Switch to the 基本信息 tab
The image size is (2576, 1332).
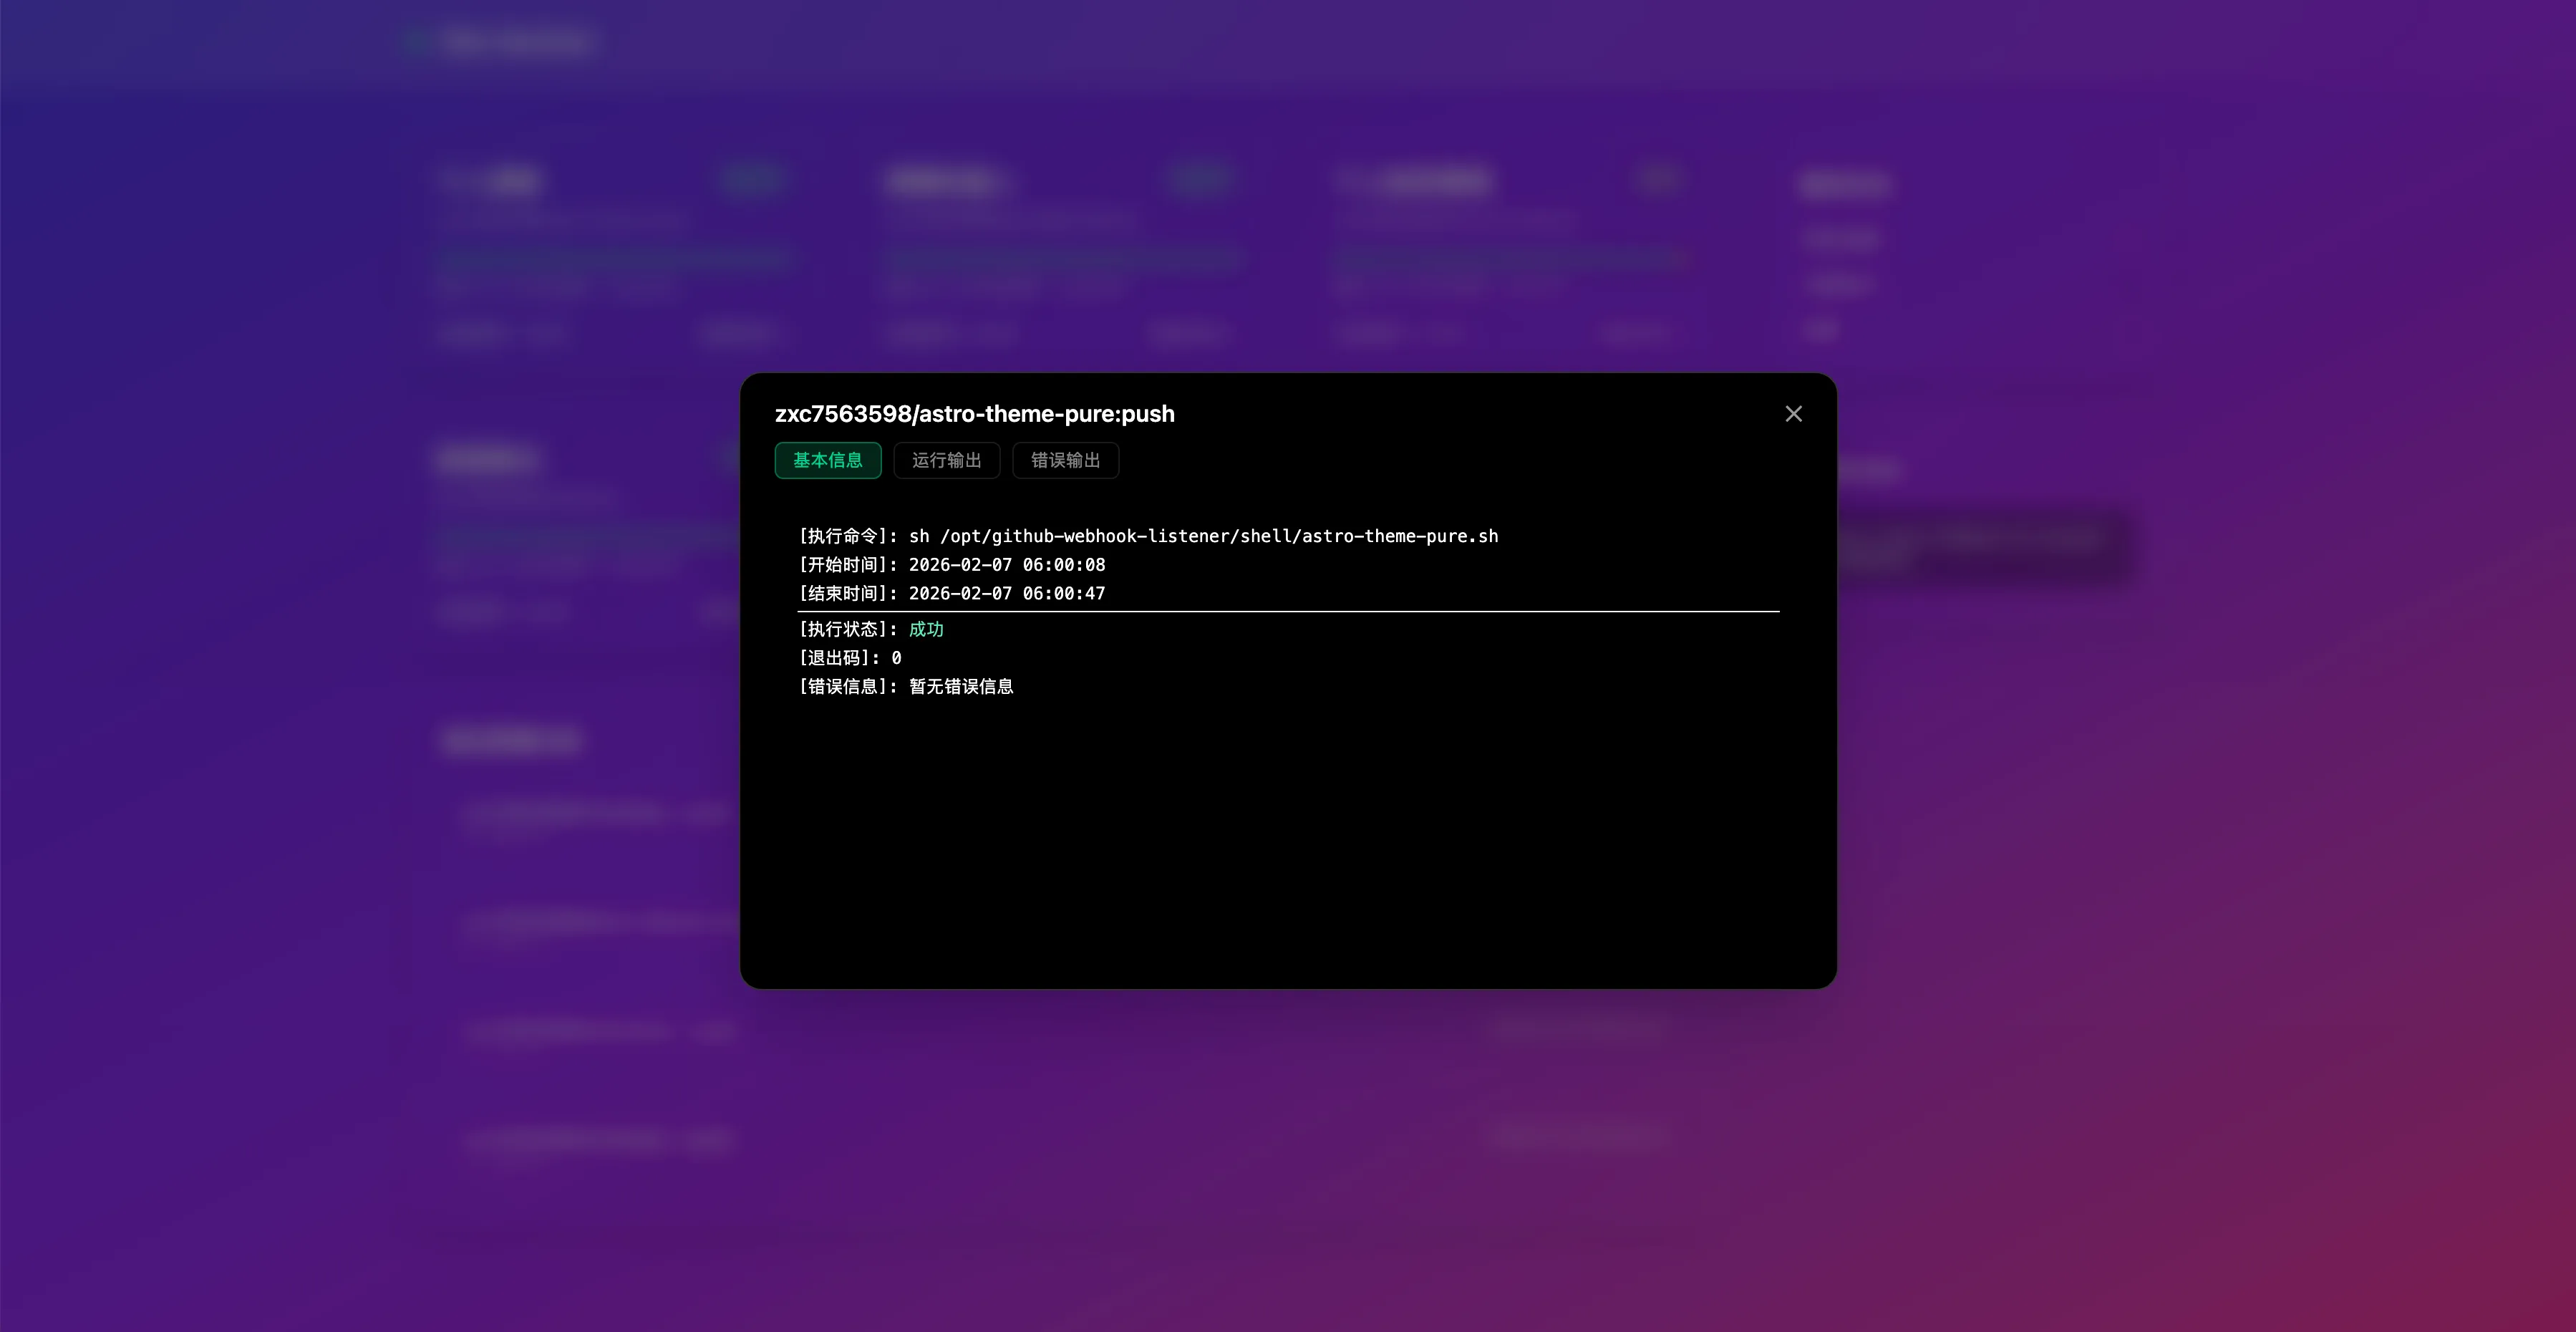click(827, 460)
